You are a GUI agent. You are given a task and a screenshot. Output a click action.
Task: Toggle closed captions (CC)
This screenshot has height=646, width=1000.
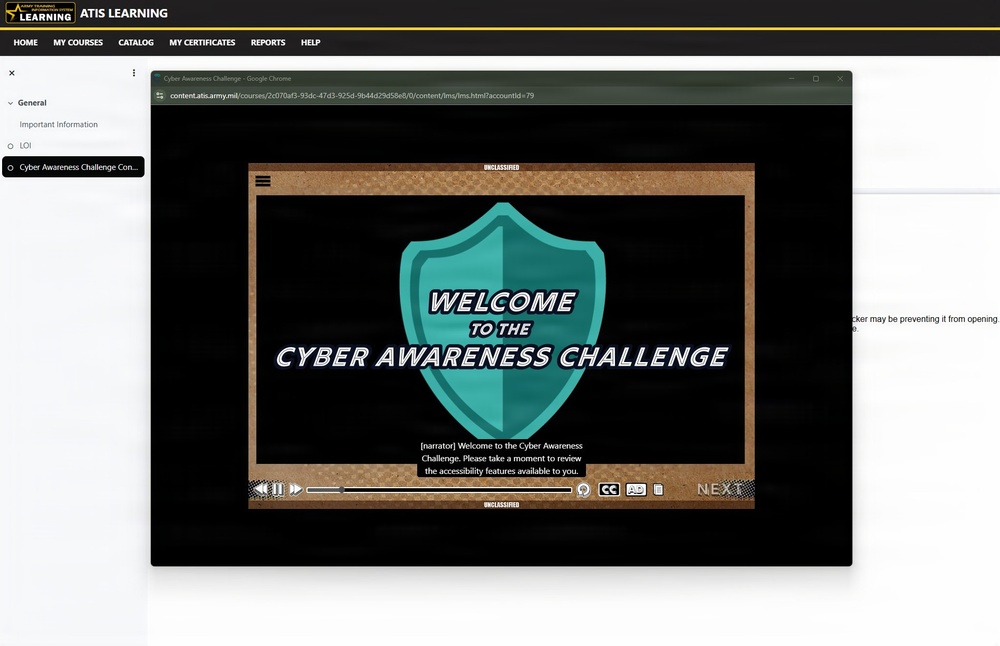[609, 489]
